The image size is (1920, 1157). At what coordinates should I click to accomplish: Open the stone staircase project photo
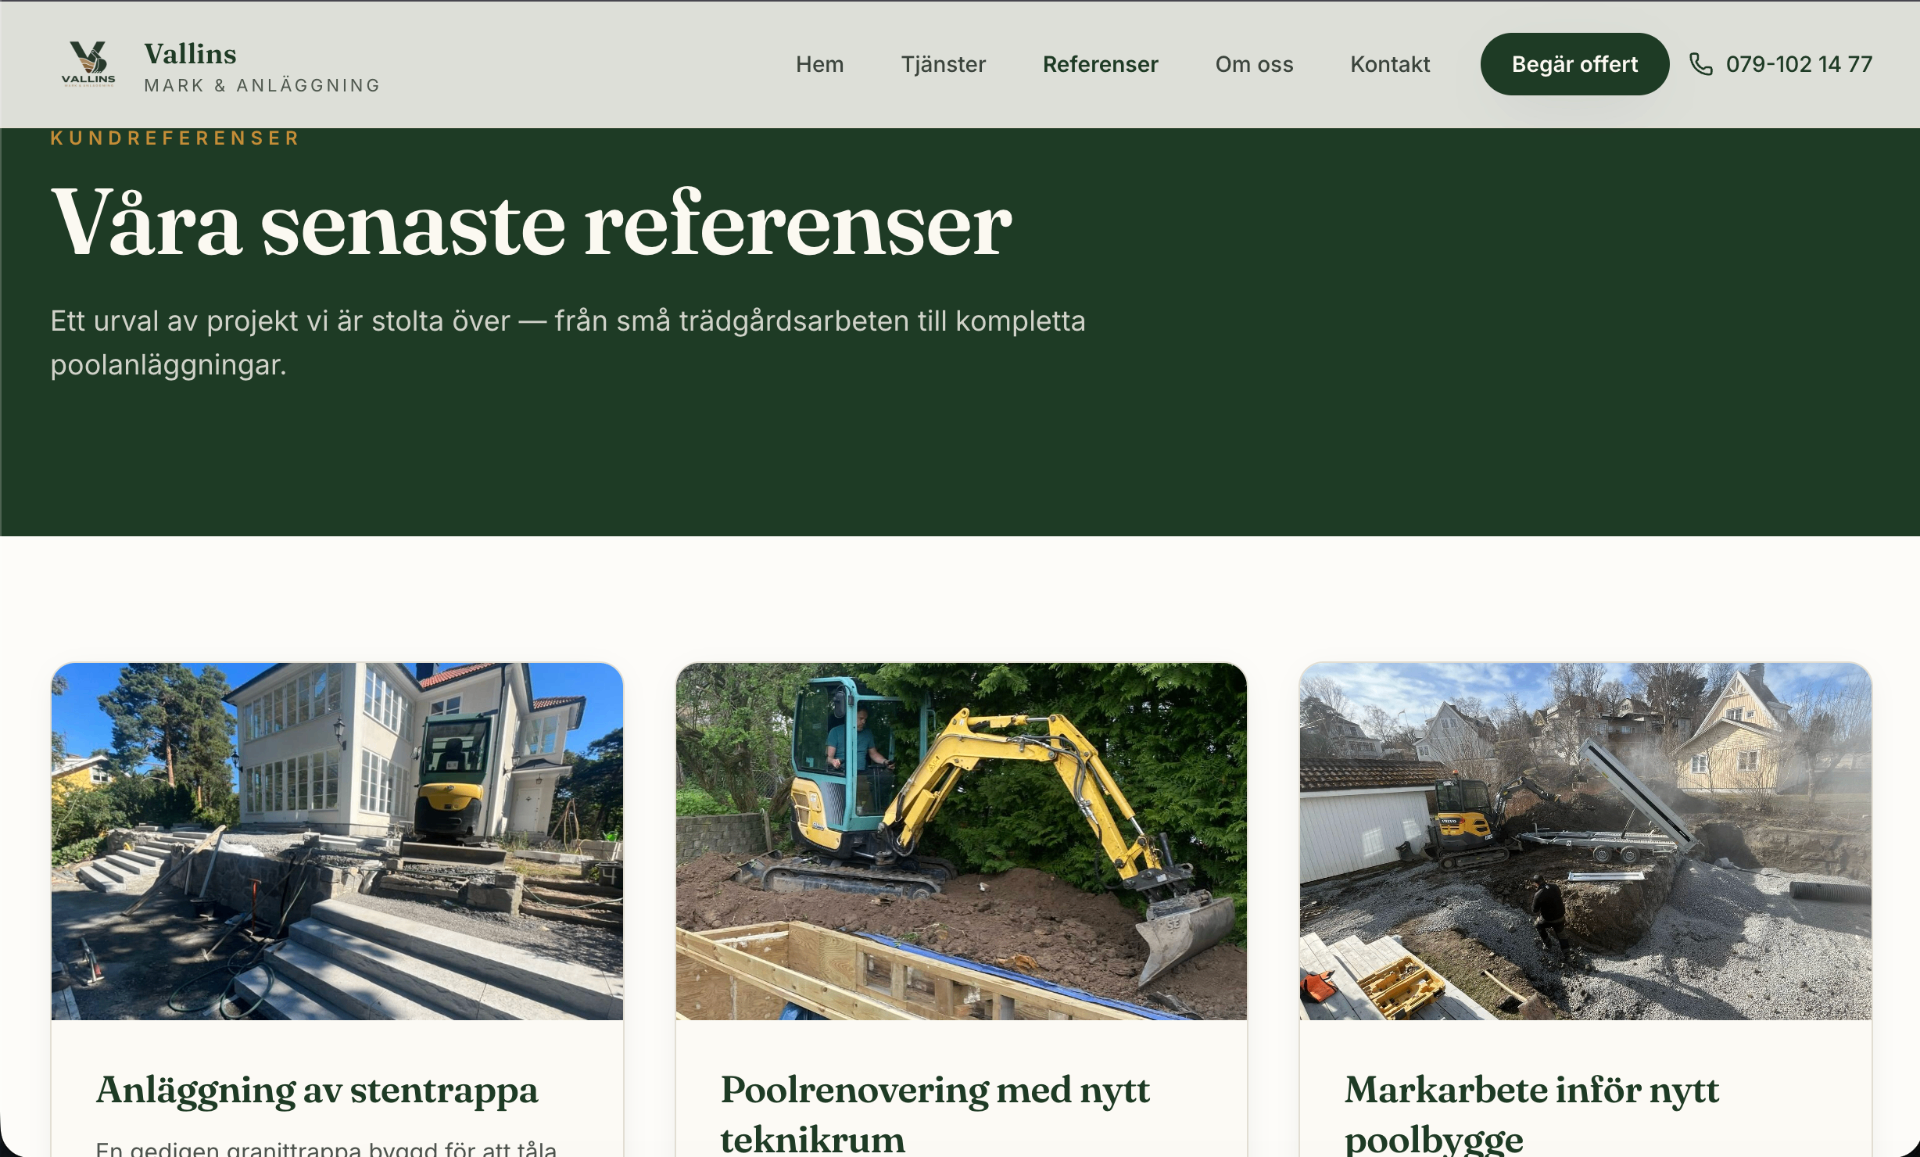click(x=337, y=841)
